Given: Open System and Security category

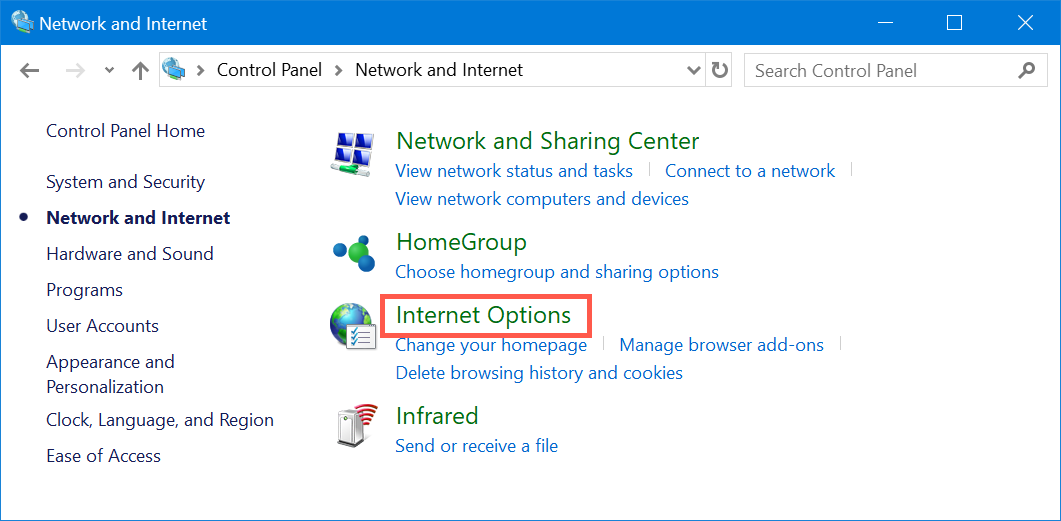Looking at the screenshot, I should 125,182.
